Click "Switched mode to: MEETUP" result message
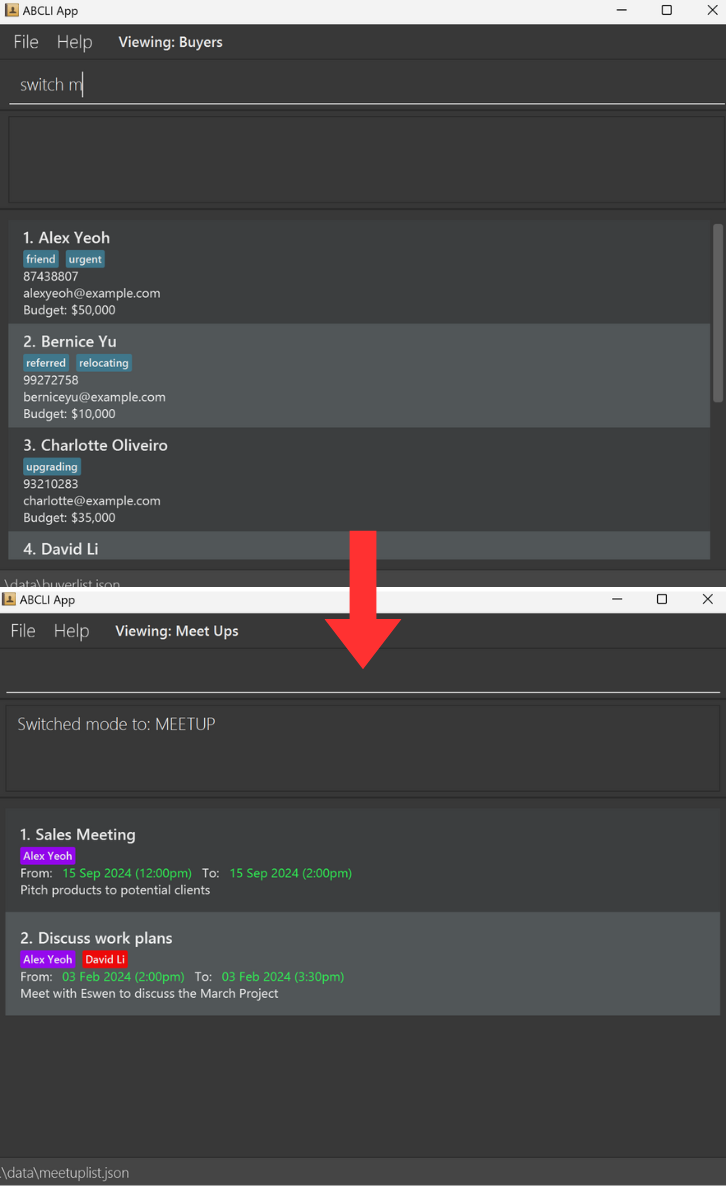726x1186 pixels. tap(116, 724)
